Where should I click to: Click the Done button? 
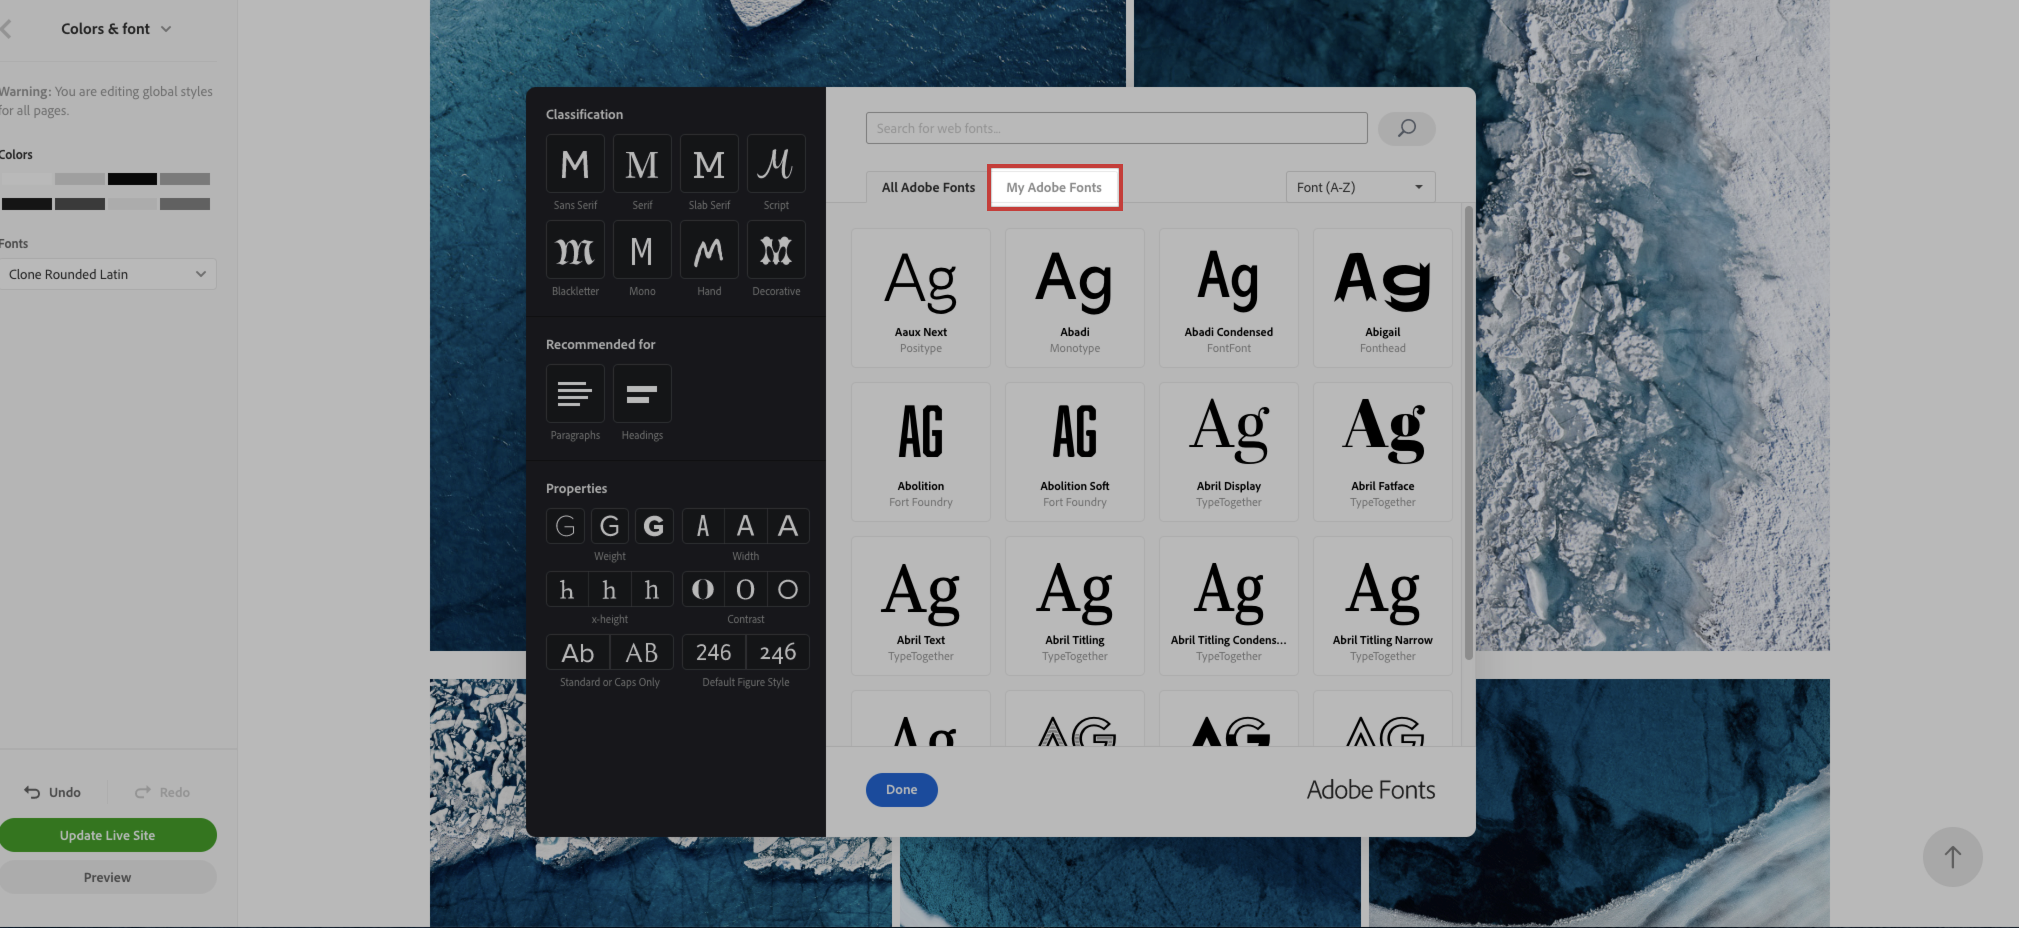[901, 790]
